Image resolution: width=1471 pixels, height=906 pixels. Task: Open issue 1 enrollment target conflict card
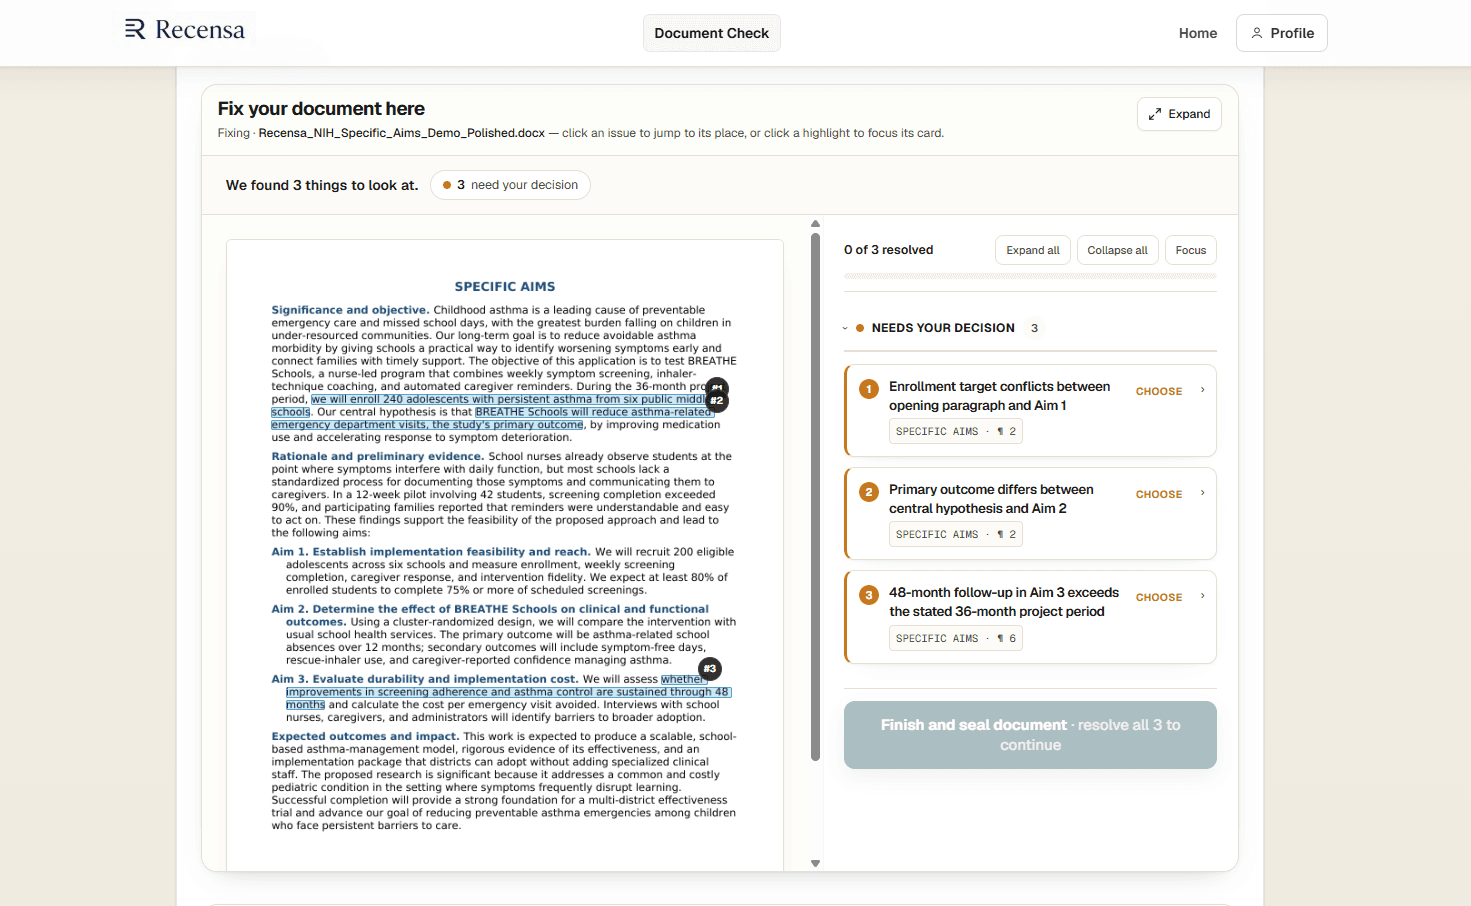click(x=1030, y=410)
